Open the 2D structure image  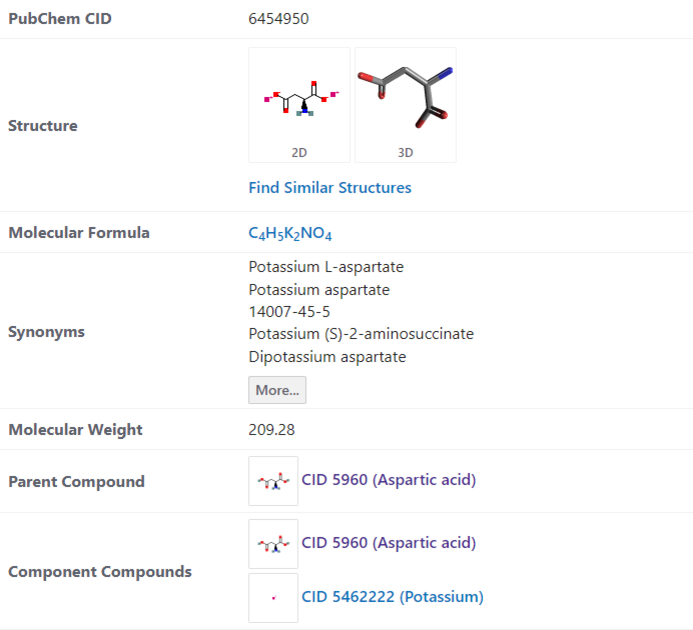(299, 98)
